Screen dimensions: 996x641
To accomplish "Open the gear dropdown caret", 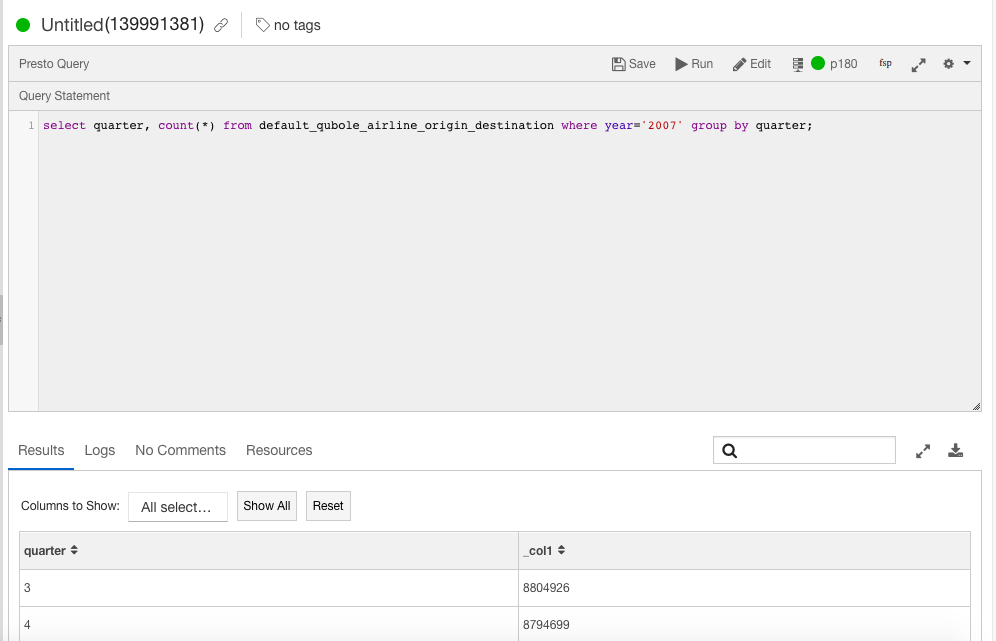I will click(967, 63).
